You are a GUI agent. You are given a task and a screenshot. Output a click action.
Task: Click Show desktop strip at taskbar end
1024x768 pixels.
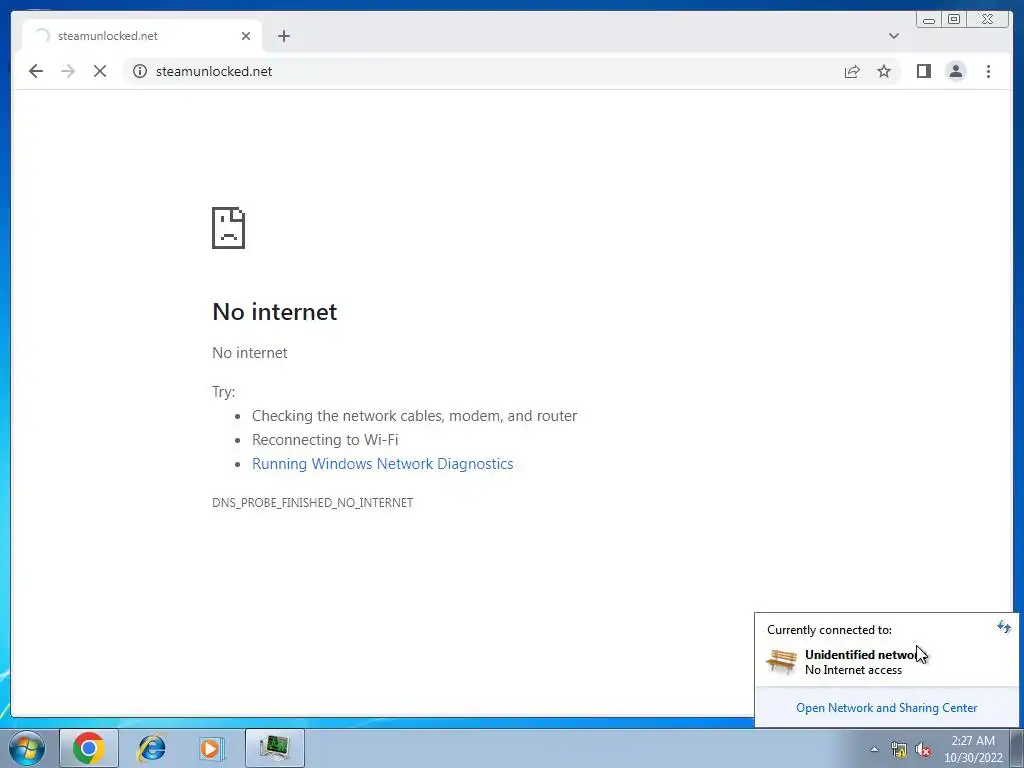pos(1017,749)
